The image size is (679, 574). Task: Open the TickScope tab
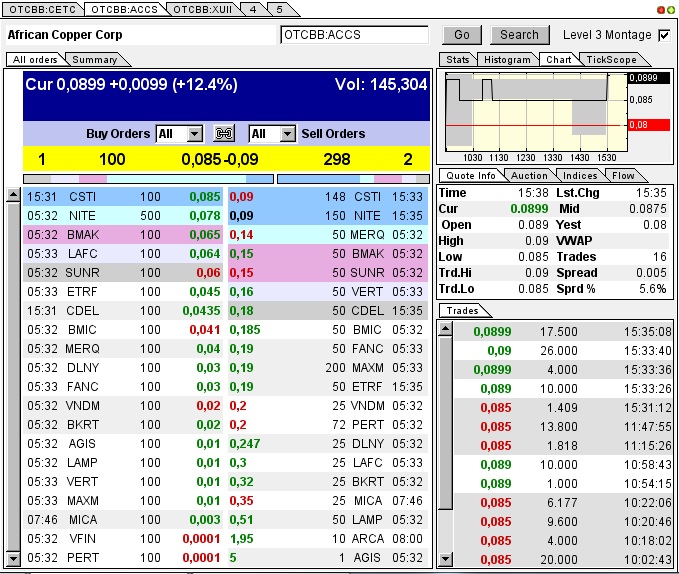pyautogui.click(x=611, y=60)
